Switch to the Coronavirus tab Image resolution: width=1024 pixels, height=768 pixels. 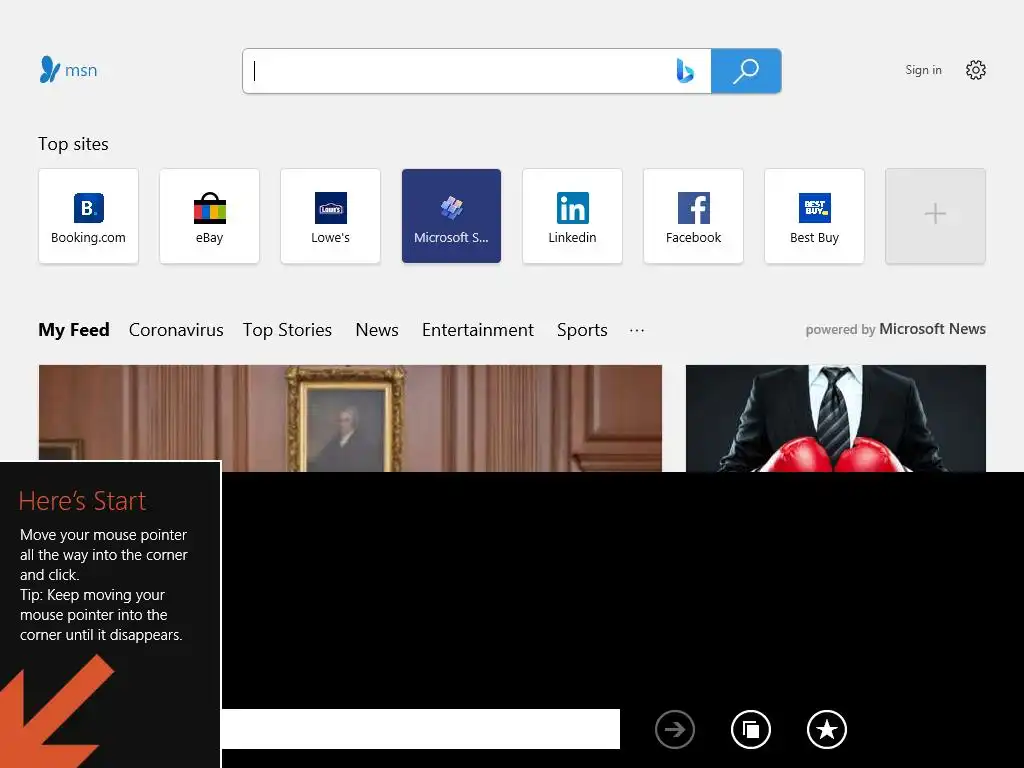click(176, 330)
